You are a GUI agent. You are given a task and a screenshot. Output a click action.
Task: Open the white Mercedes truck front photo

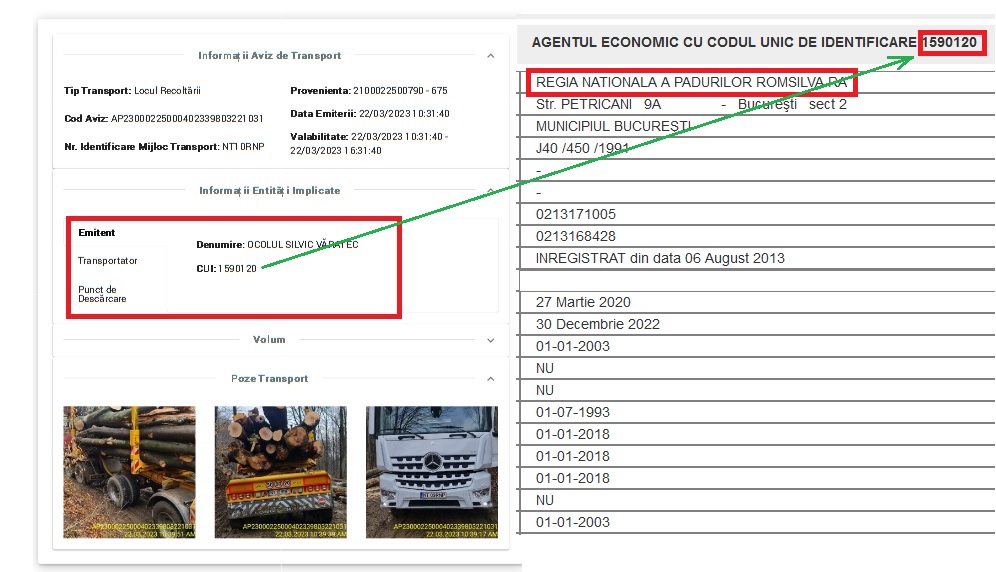tap(432, 472)
